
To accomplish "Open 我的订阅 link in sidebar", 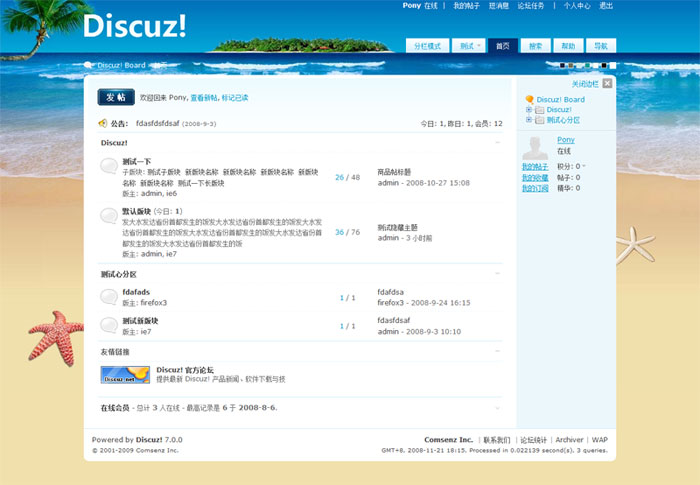I will (535, 188).
